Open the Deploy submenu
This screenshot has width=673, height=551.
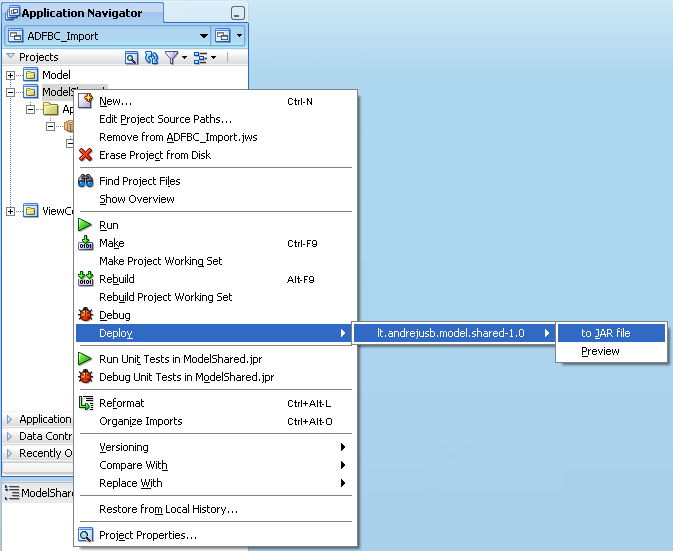pyautogui.click(x=213, y=333)
